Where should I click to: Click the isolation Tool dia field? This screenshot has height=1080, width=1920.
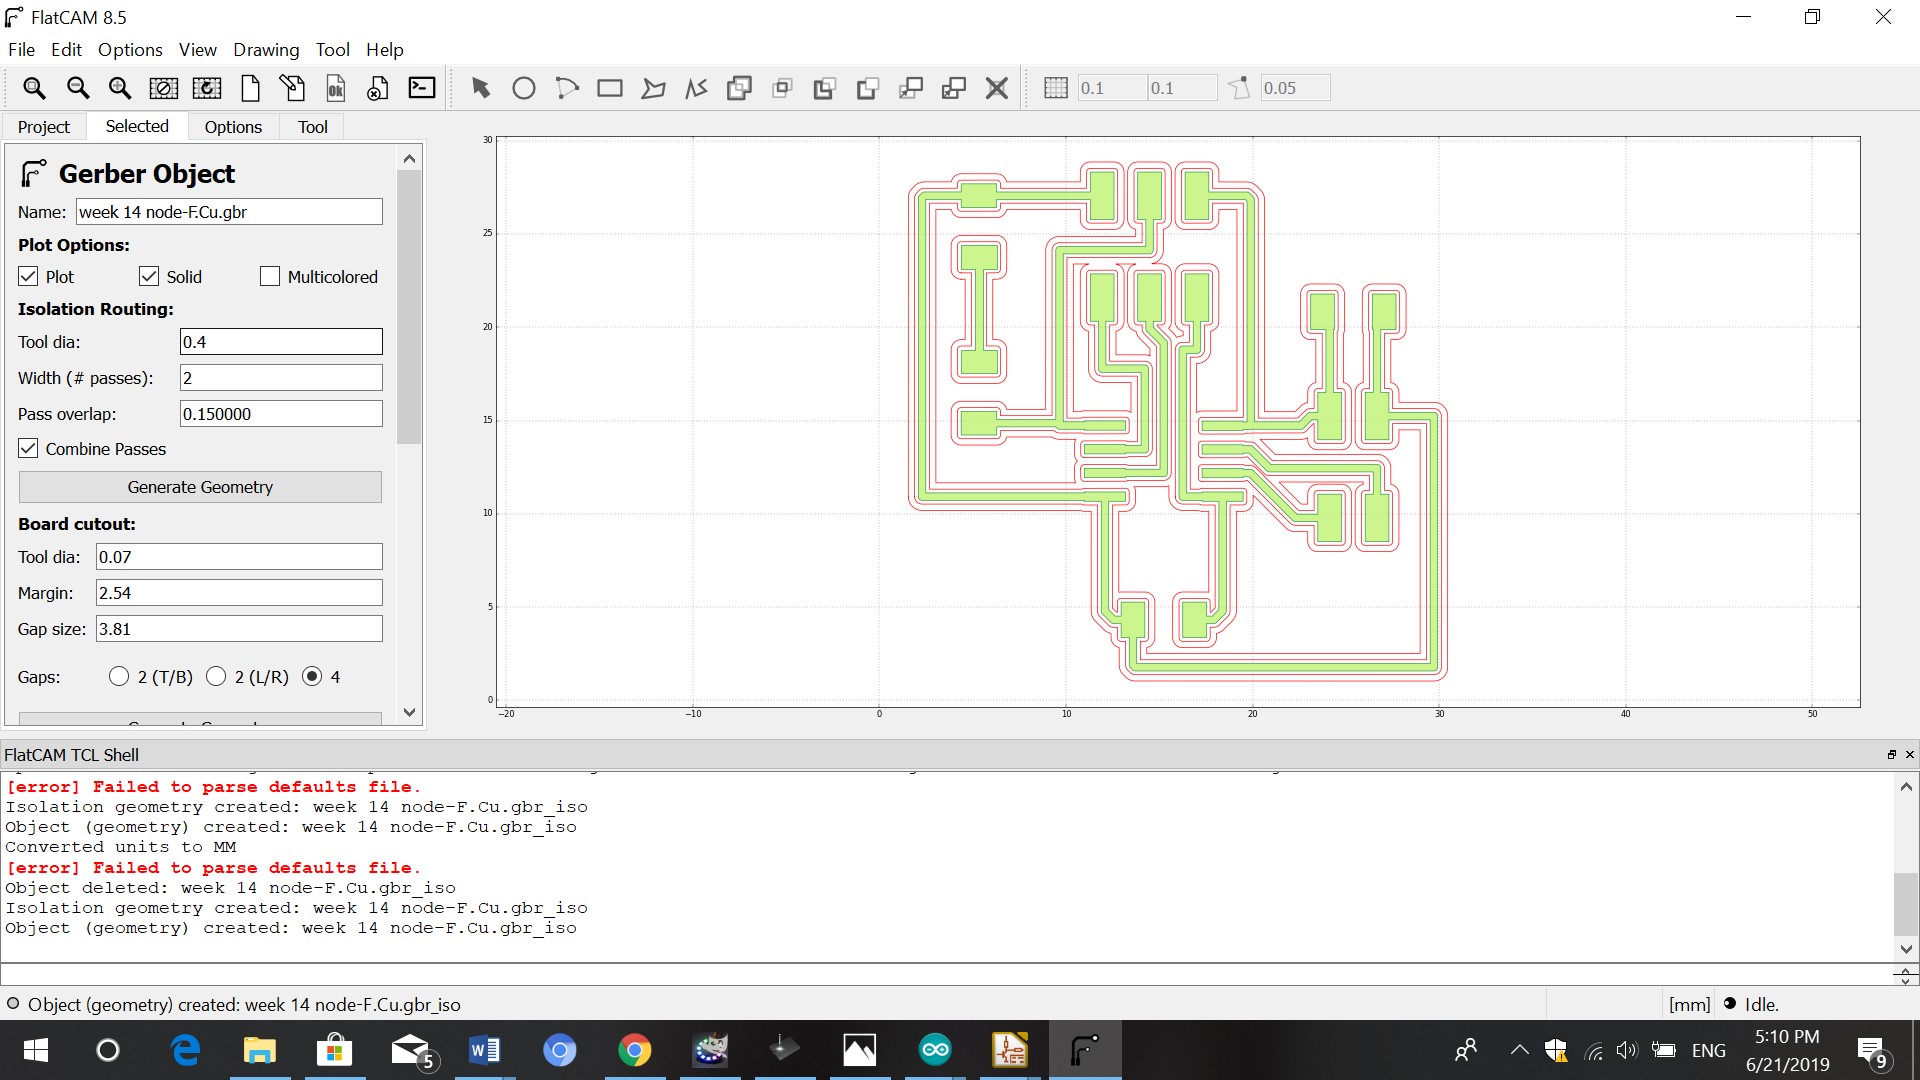tap(280, 342)
